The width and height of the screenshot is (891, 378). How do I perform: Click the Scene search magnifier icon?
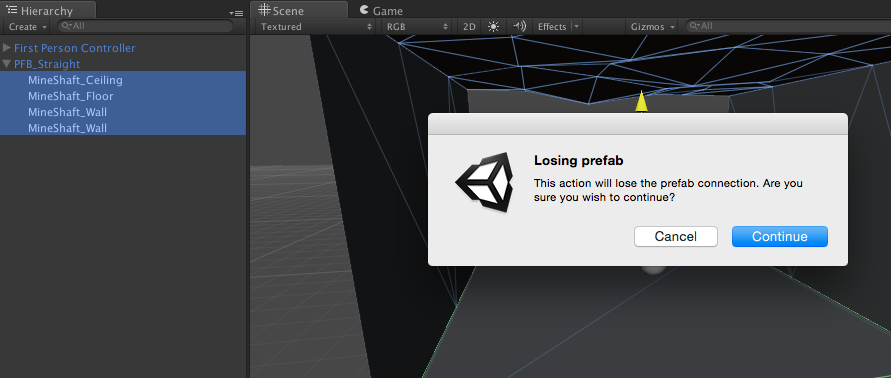(694, 26)
